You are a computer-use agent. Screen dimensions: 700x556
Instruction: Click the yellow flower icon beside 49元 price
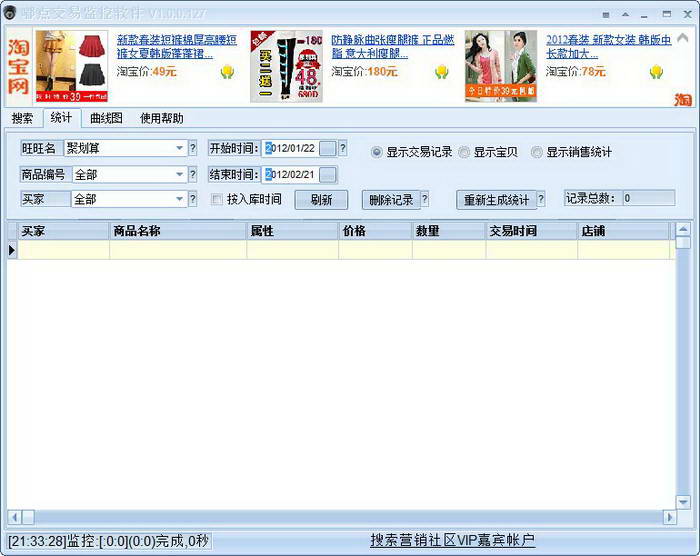[x=227, y=71]
